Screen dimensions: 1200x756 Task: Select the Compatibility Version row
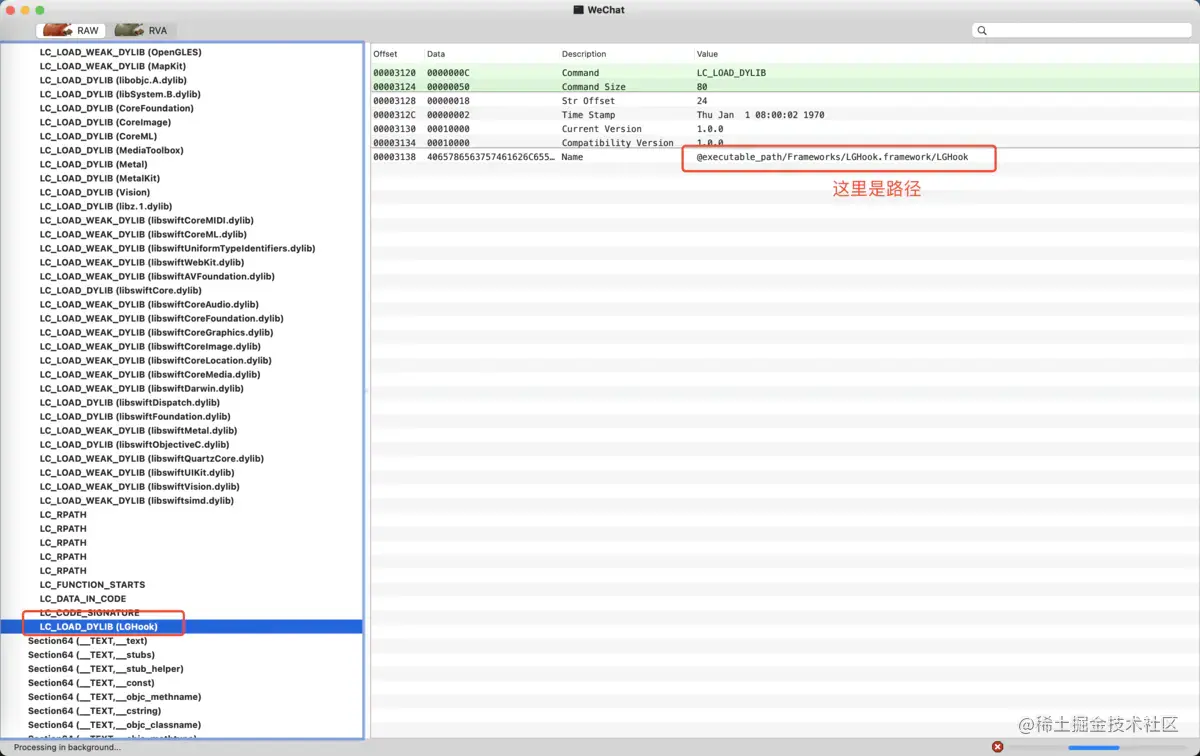(785, 142)
